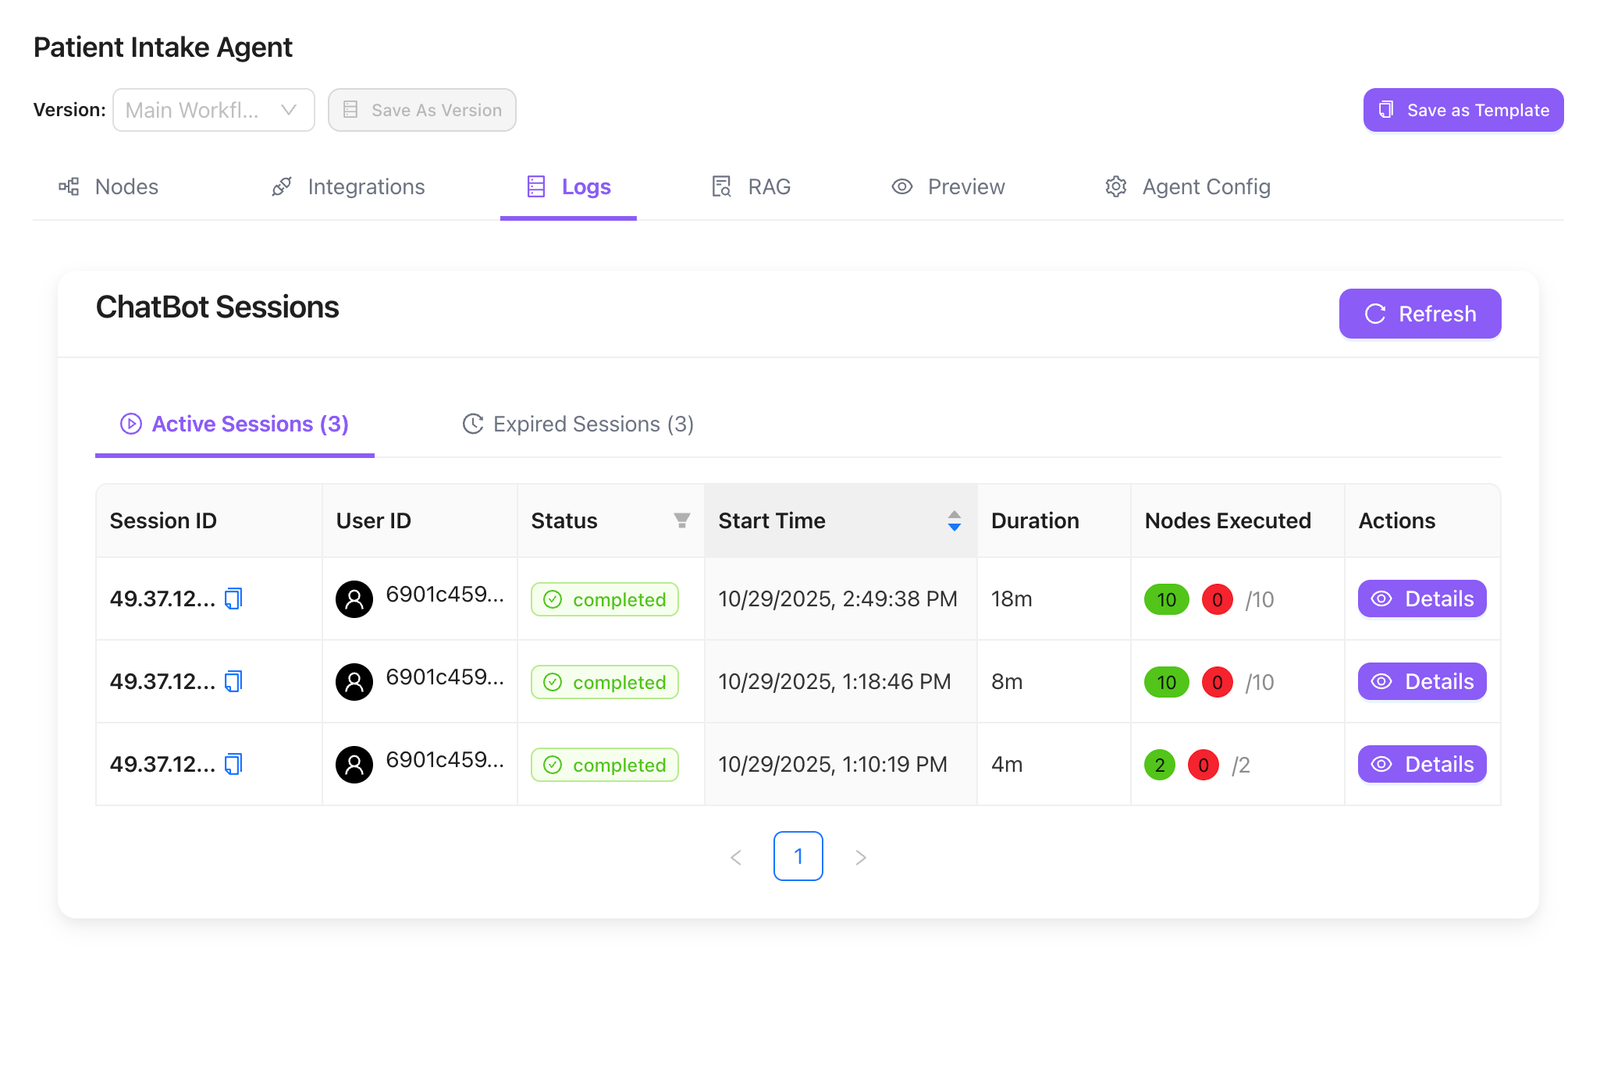Click Save as Template button
This screenshot has height=1069, width=1600.
tap(1462, 110)
